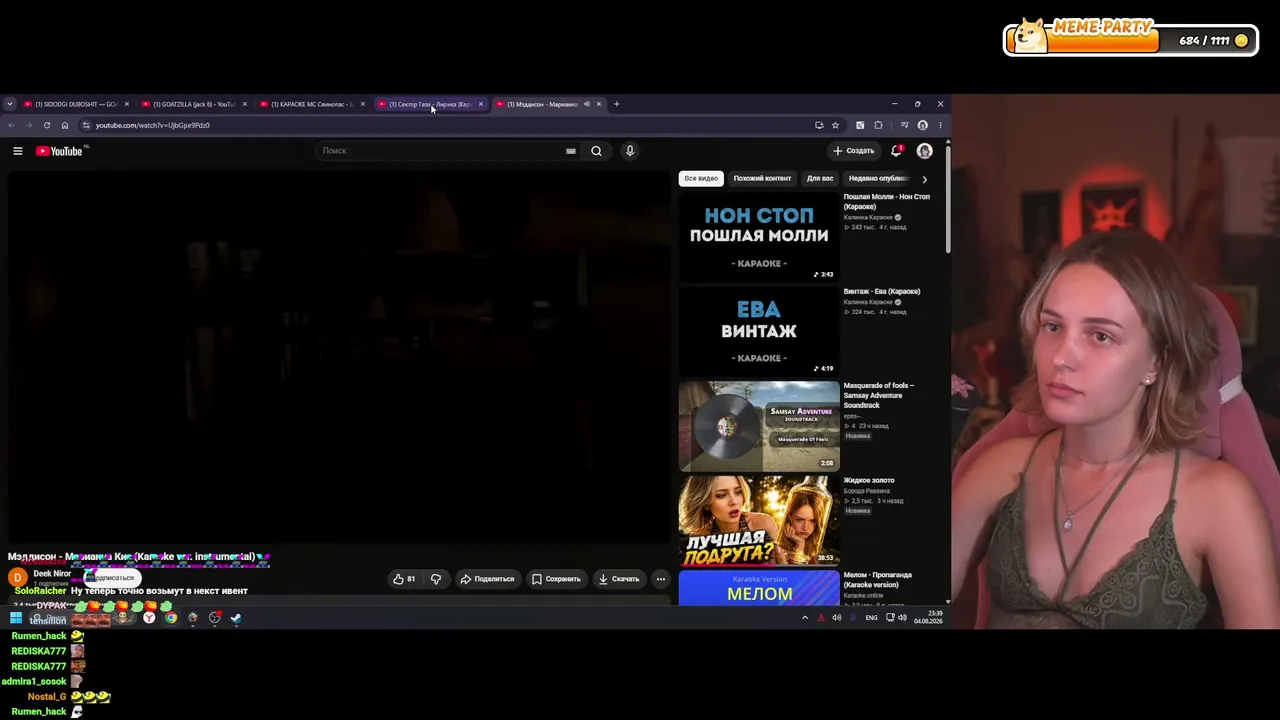
Task: Open the Жидкое золото video title
Action: (x=868, y=481)
